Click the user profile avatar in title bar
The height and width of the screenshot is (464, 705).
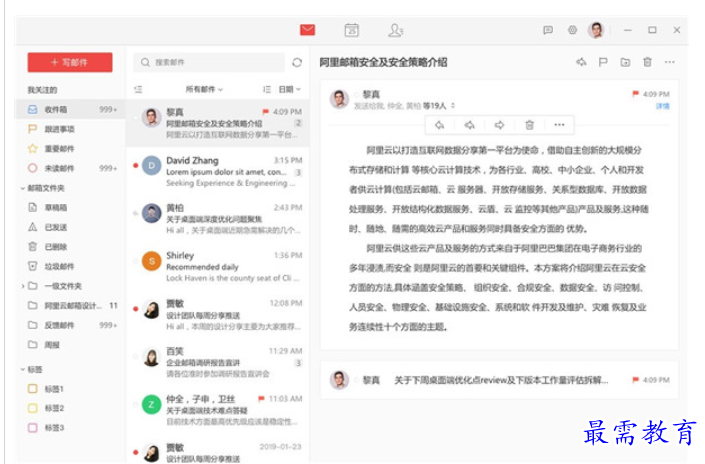[x=596, y=30]
